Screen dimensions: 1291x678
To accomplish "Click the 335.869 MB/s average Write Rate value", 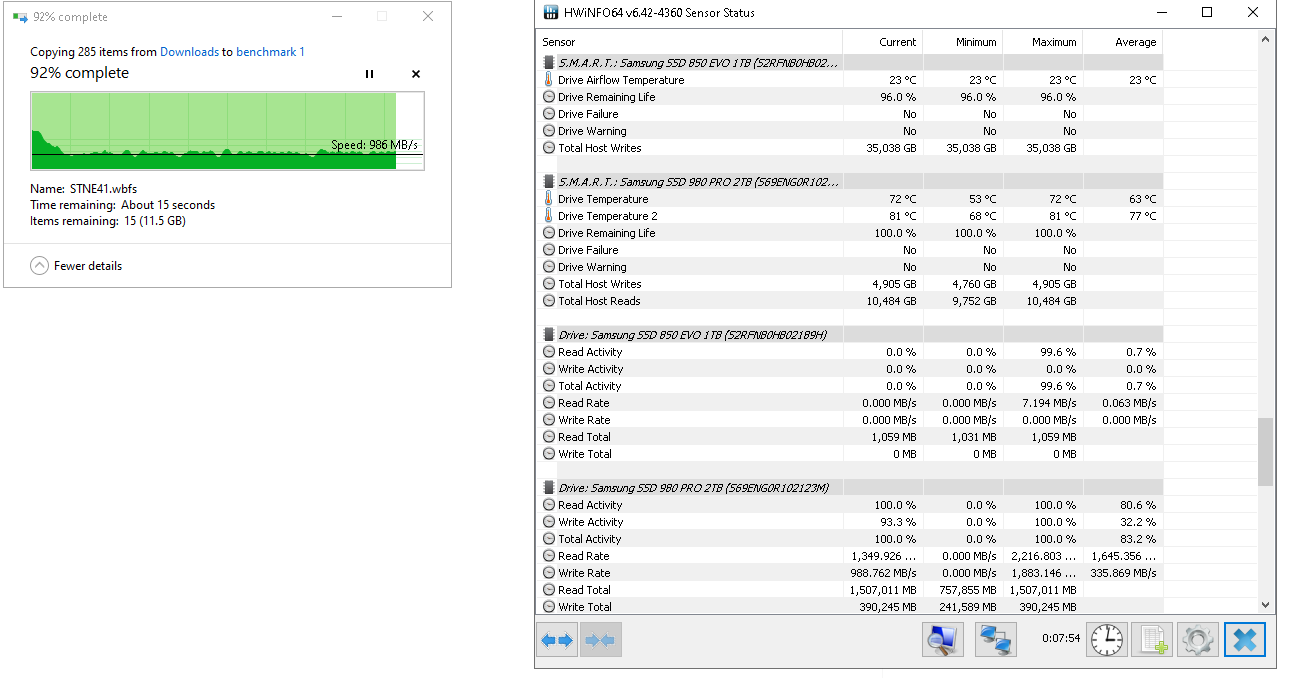I will pyautogui.click(x=1123, y=573).
